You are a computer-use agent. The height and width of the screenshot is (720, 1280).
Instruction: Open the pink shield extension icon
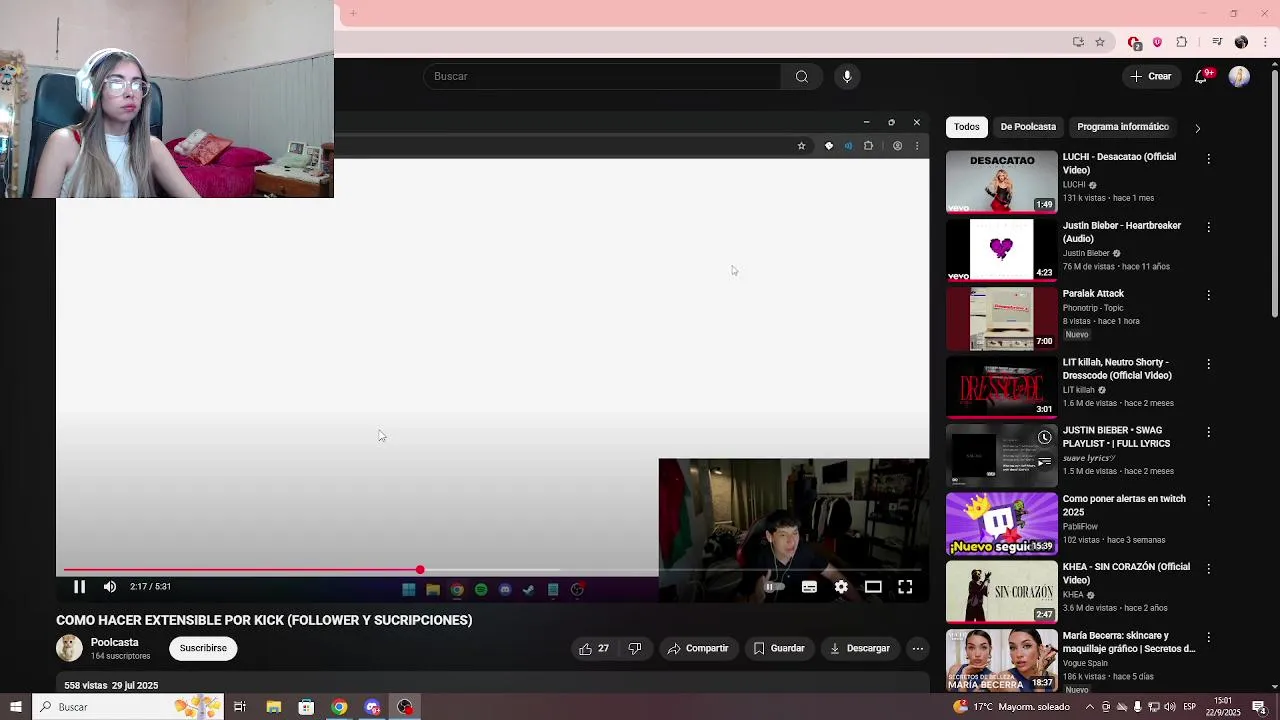click(1158, 42)
